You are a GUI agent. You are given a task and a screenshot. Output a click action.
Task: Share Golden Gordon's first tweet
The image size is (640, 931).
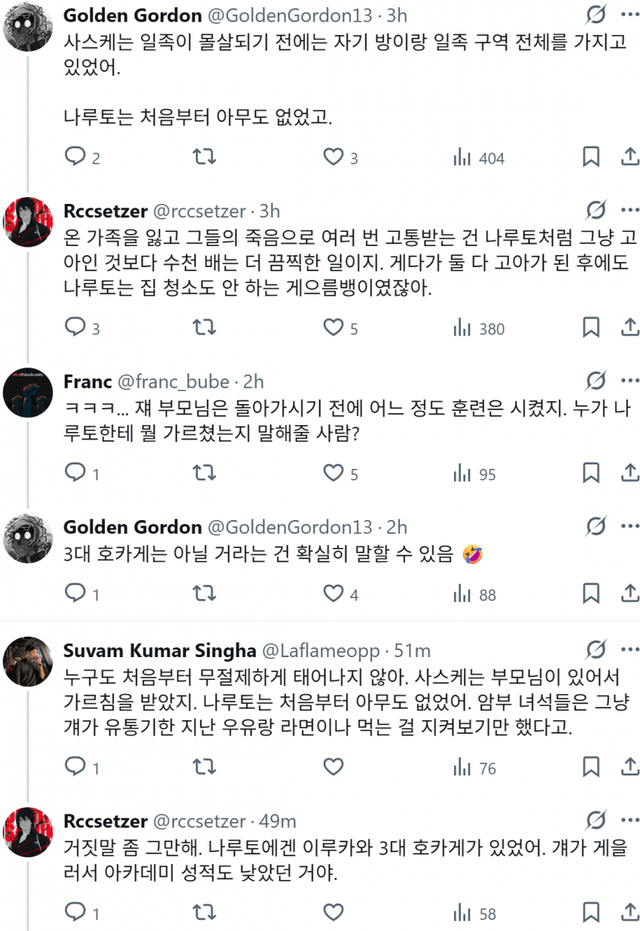click(630, 157)
